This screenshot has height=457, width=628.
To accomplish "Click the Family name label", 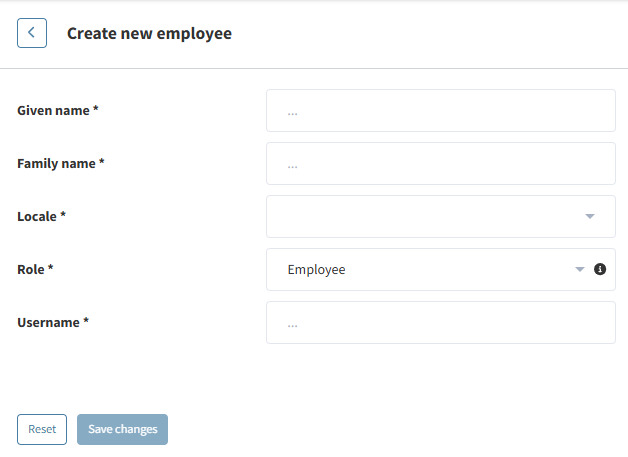I will 56,163.
